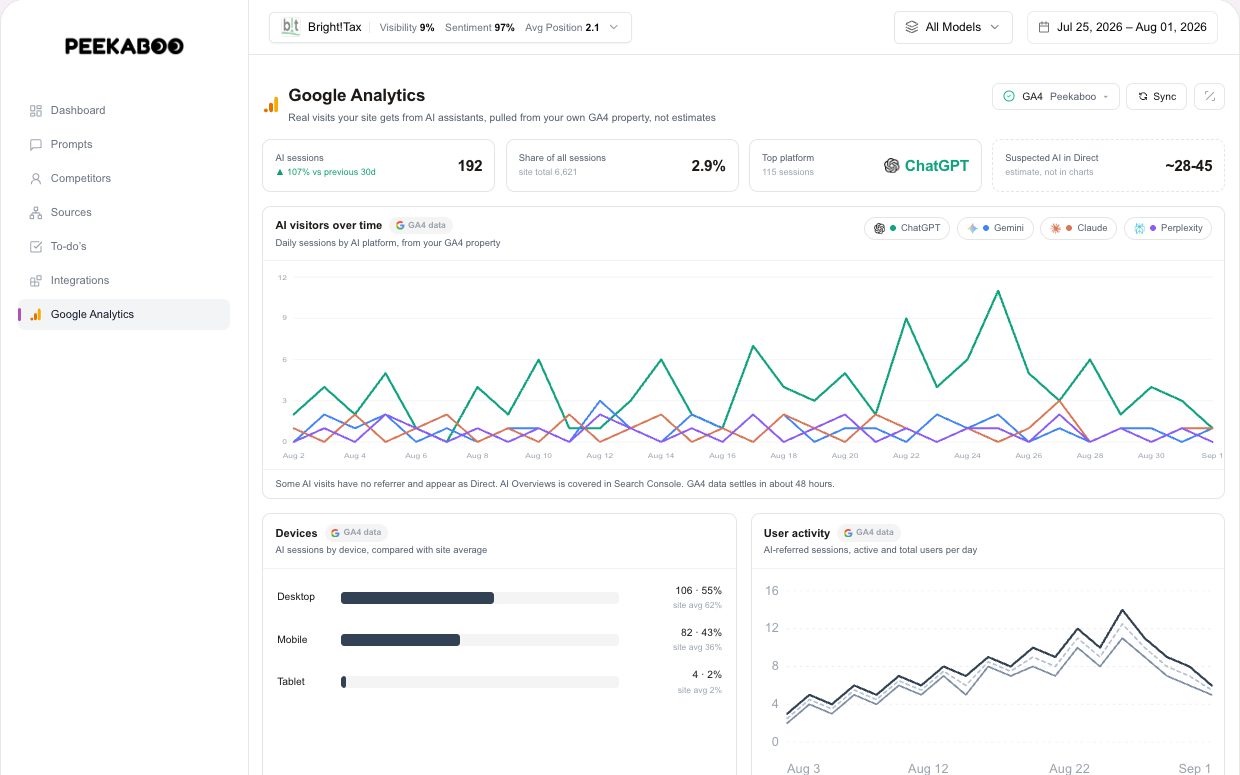Viewport: 1240px width, 775px height.
Task: Click the AI sessions card showing 192
Action: point(378,165)
